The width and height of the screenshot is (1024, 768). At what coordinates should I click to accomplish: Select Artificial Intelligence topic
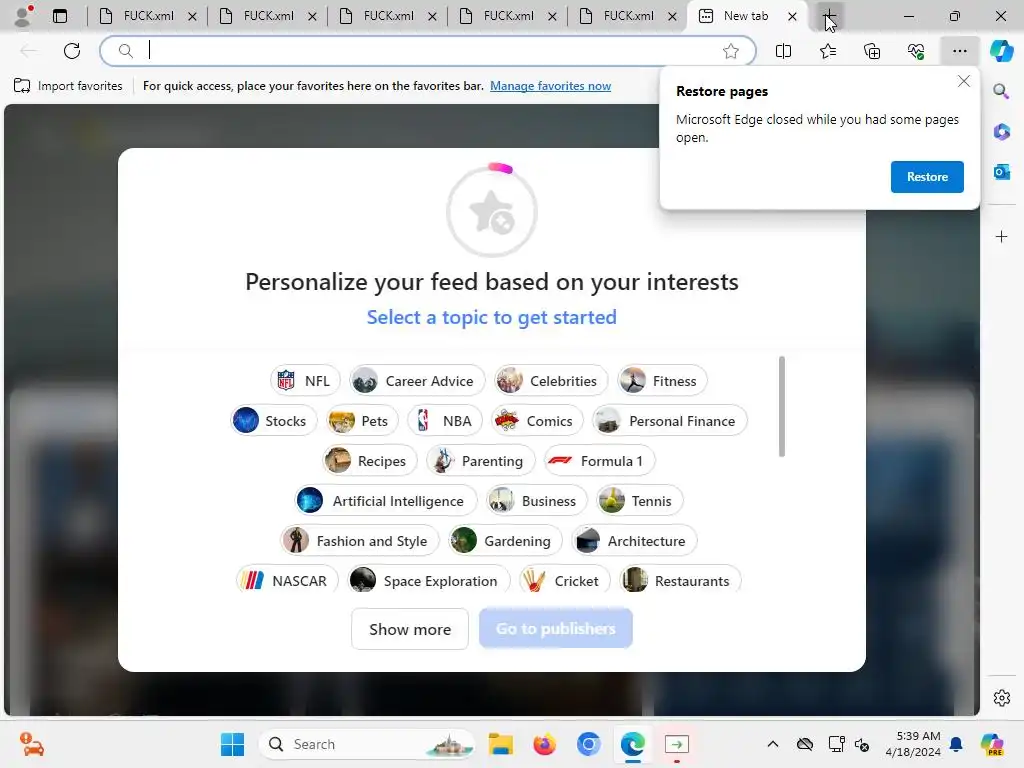pyautogui.click(x=385, y=501)
